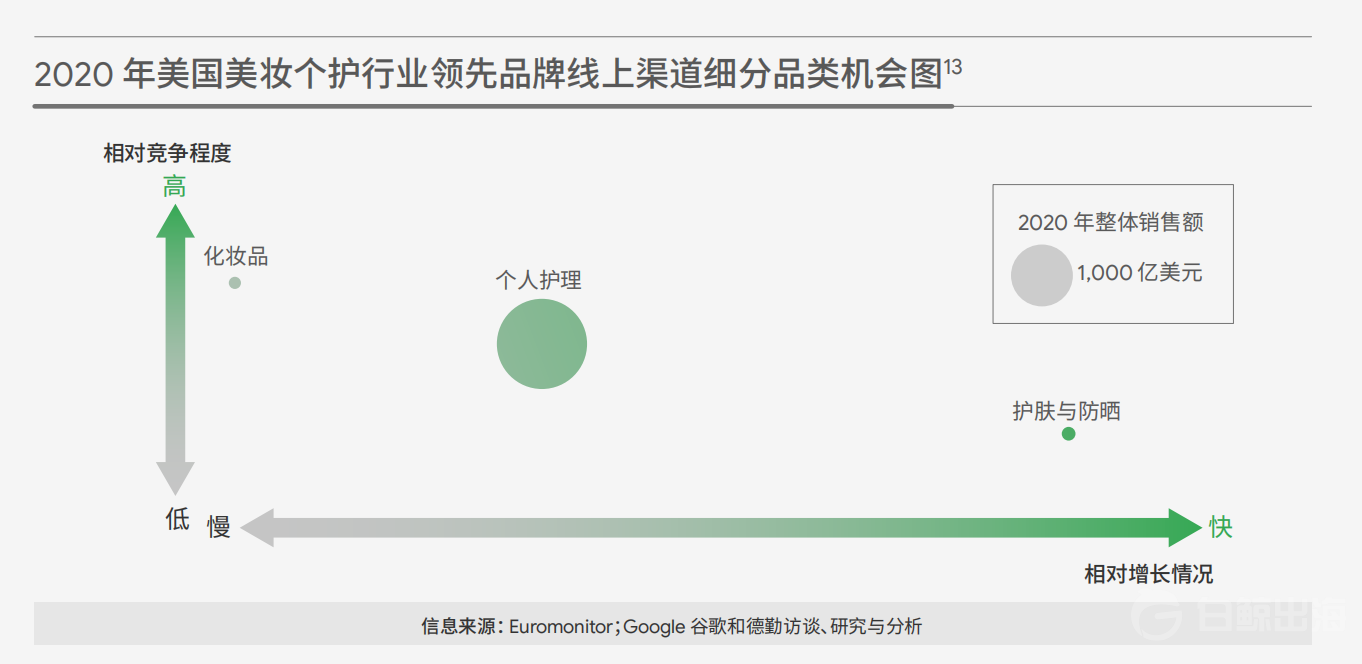1362x664 pixels.
Task: Click the green 护肤与防晒 data point
Action: [1068, 434]
